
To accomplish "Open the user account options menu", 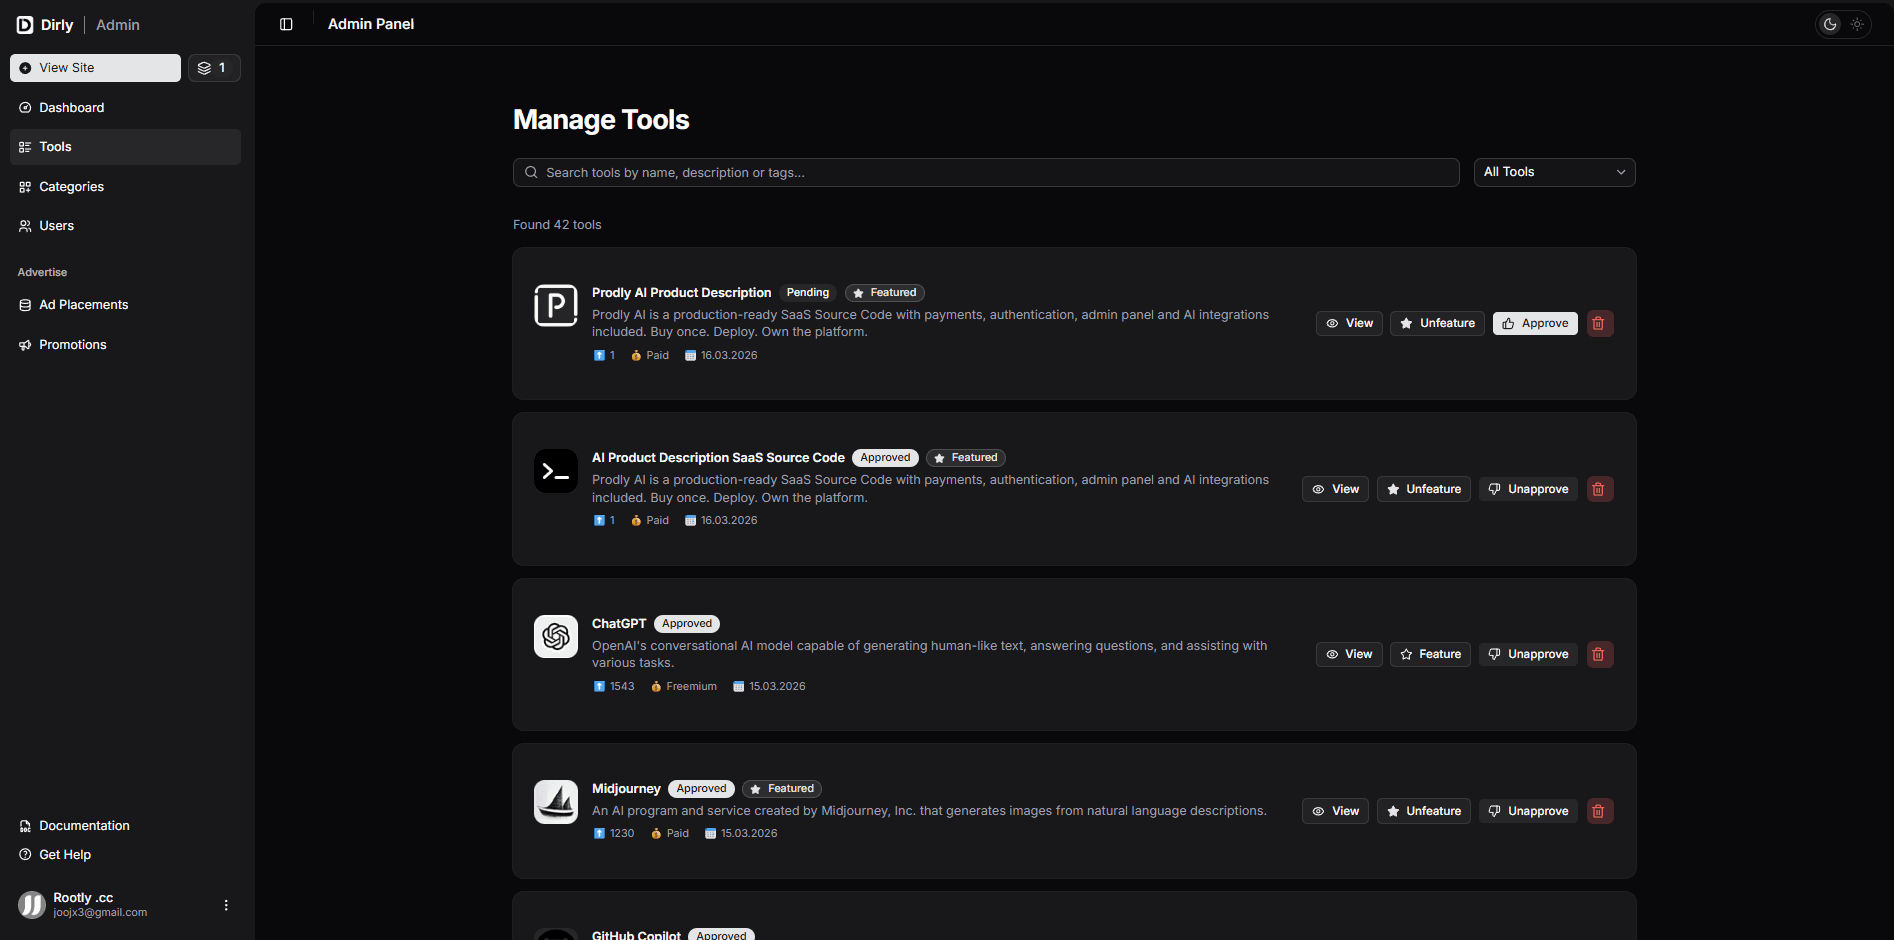I will [226, 905].
